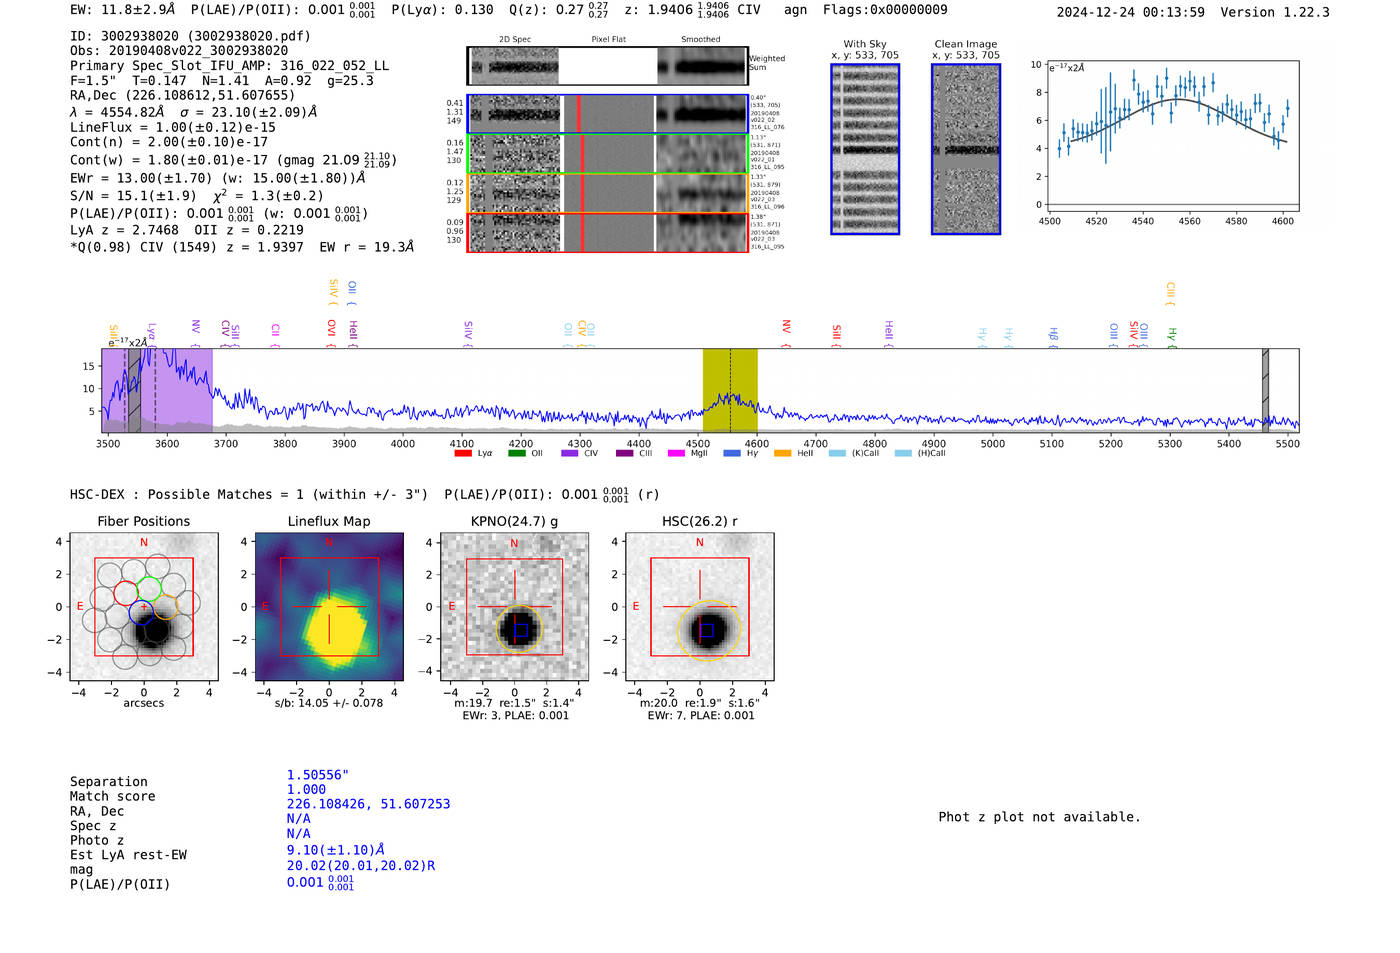Click the purple shaded region near 3600Å

click(157, 390)
